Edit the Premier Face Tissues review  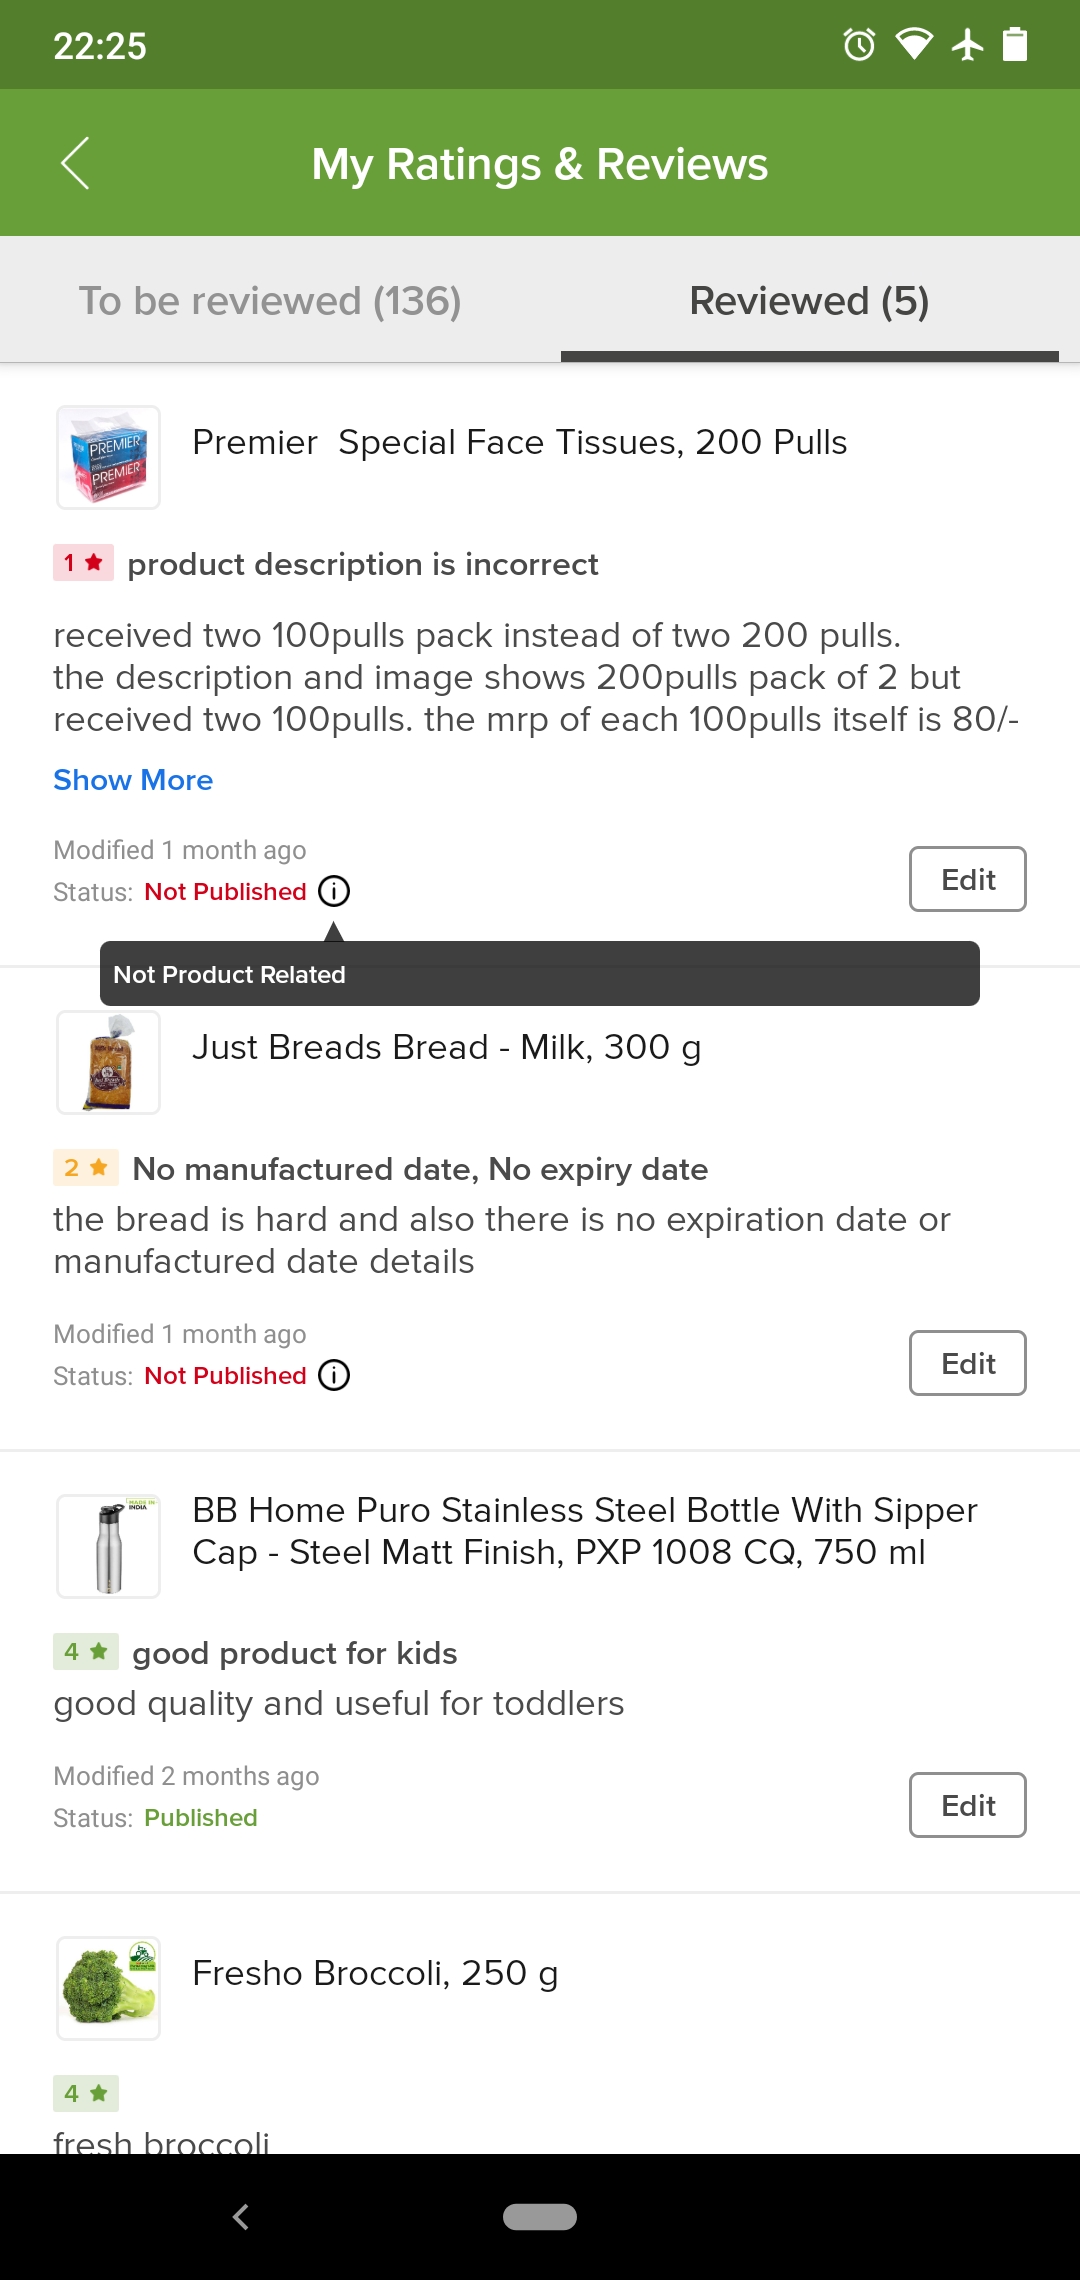click(966, 879)
